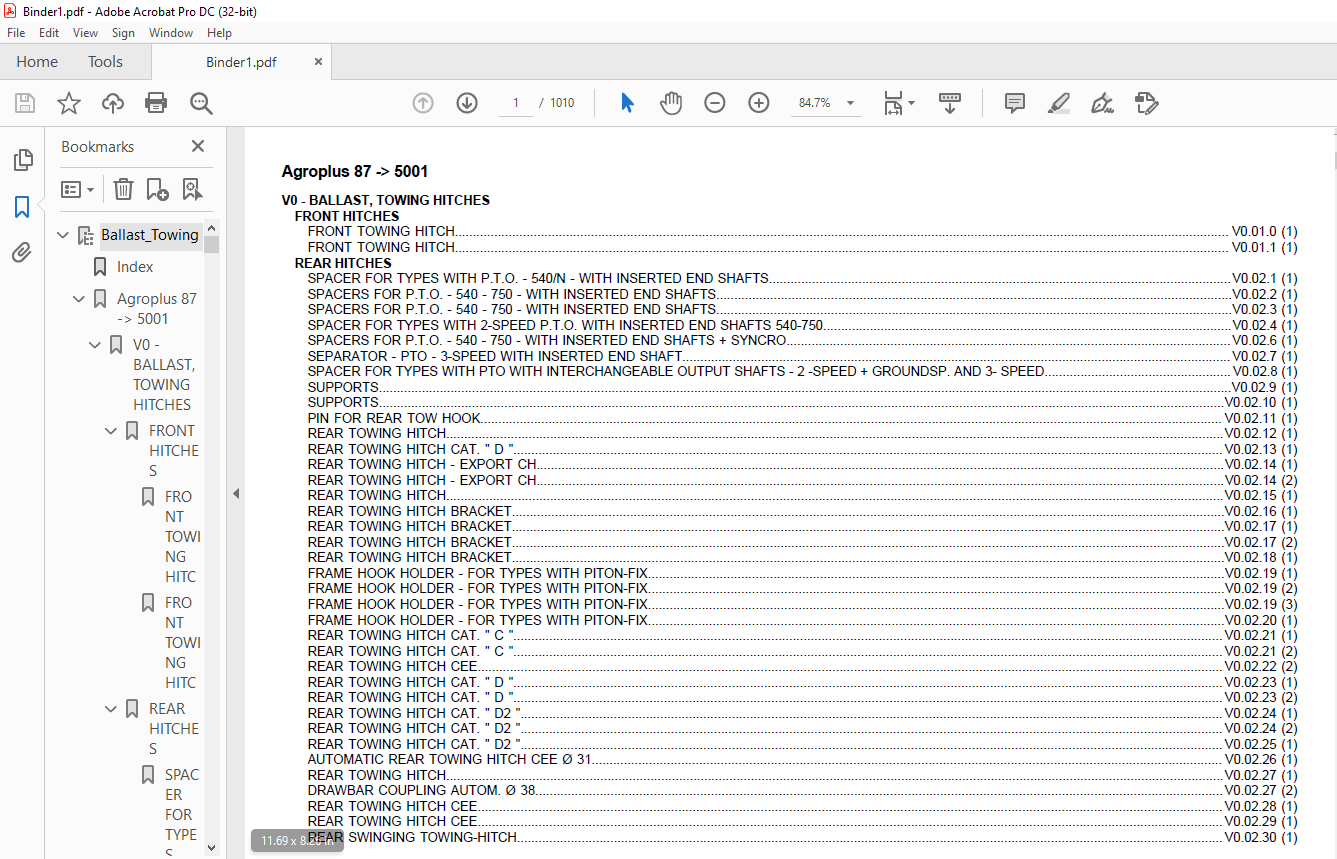Click the star bookmark icon in the toolbar
The image size is (1337, 859).
pos(69,103)
